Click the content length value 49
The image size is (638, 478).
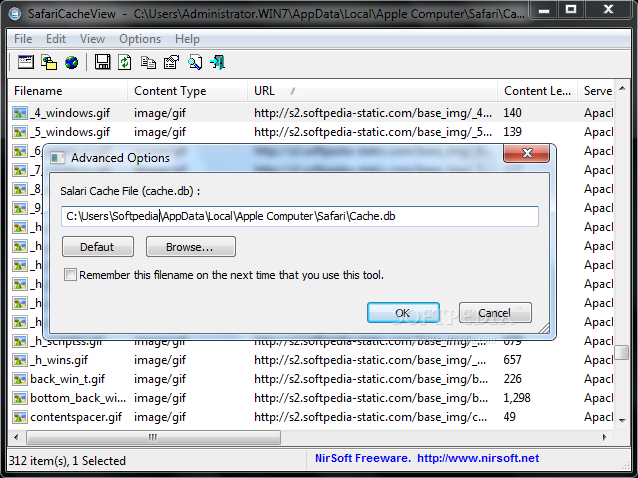coord(509,417)
